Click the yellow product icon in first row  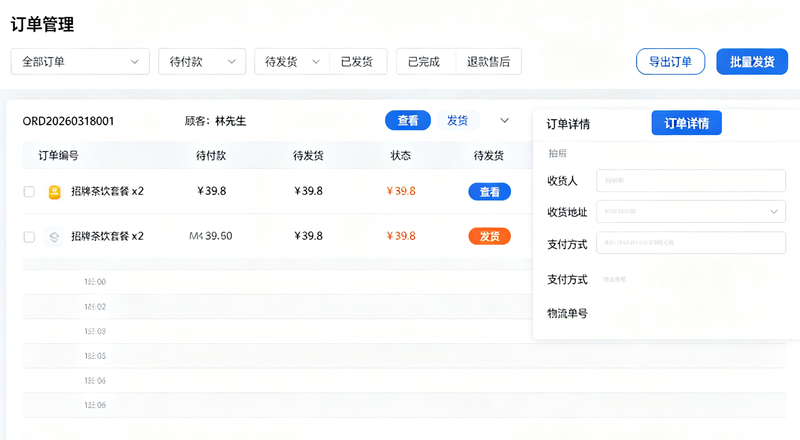coord(54,192)
